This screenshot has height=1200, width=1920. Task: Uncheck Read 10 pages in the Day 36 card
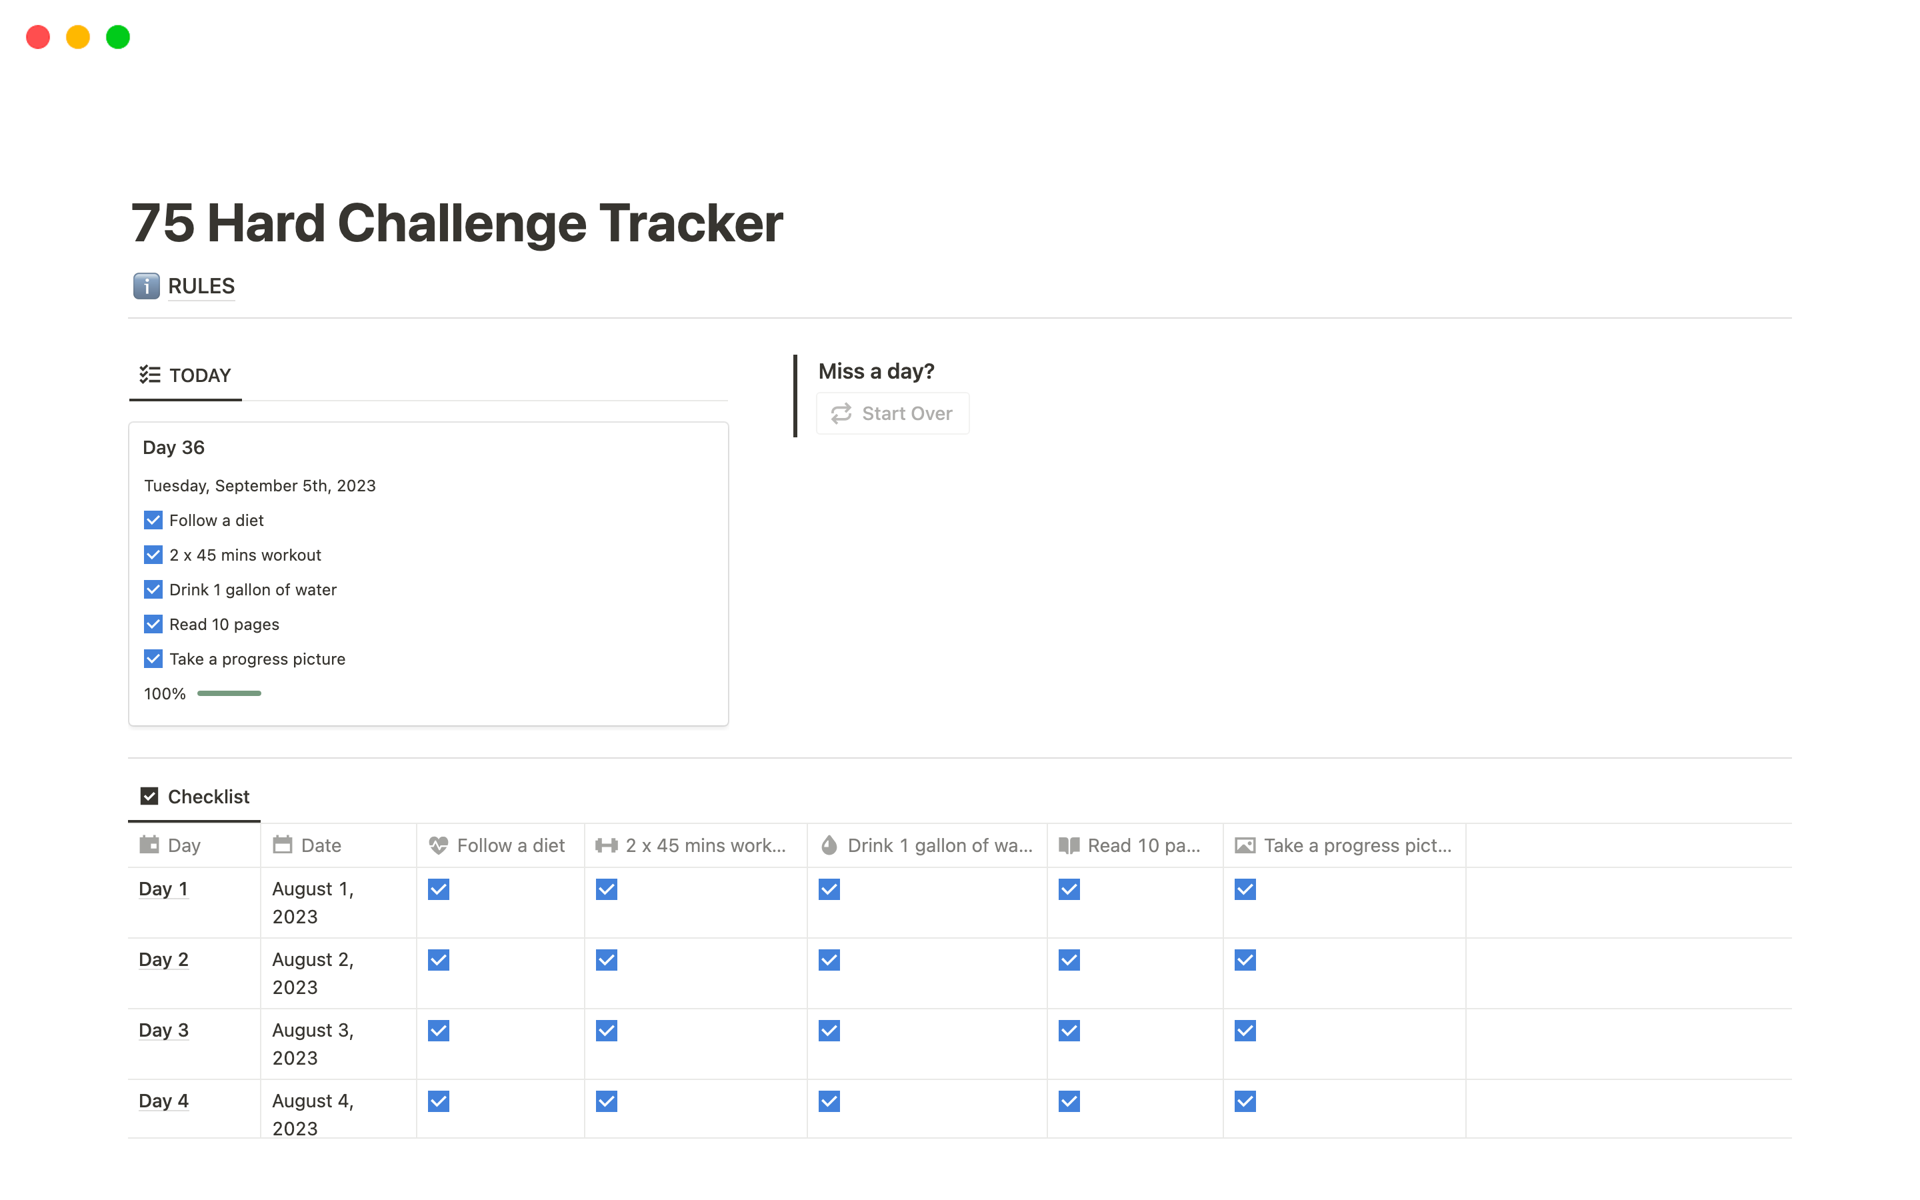click(153, 624)
